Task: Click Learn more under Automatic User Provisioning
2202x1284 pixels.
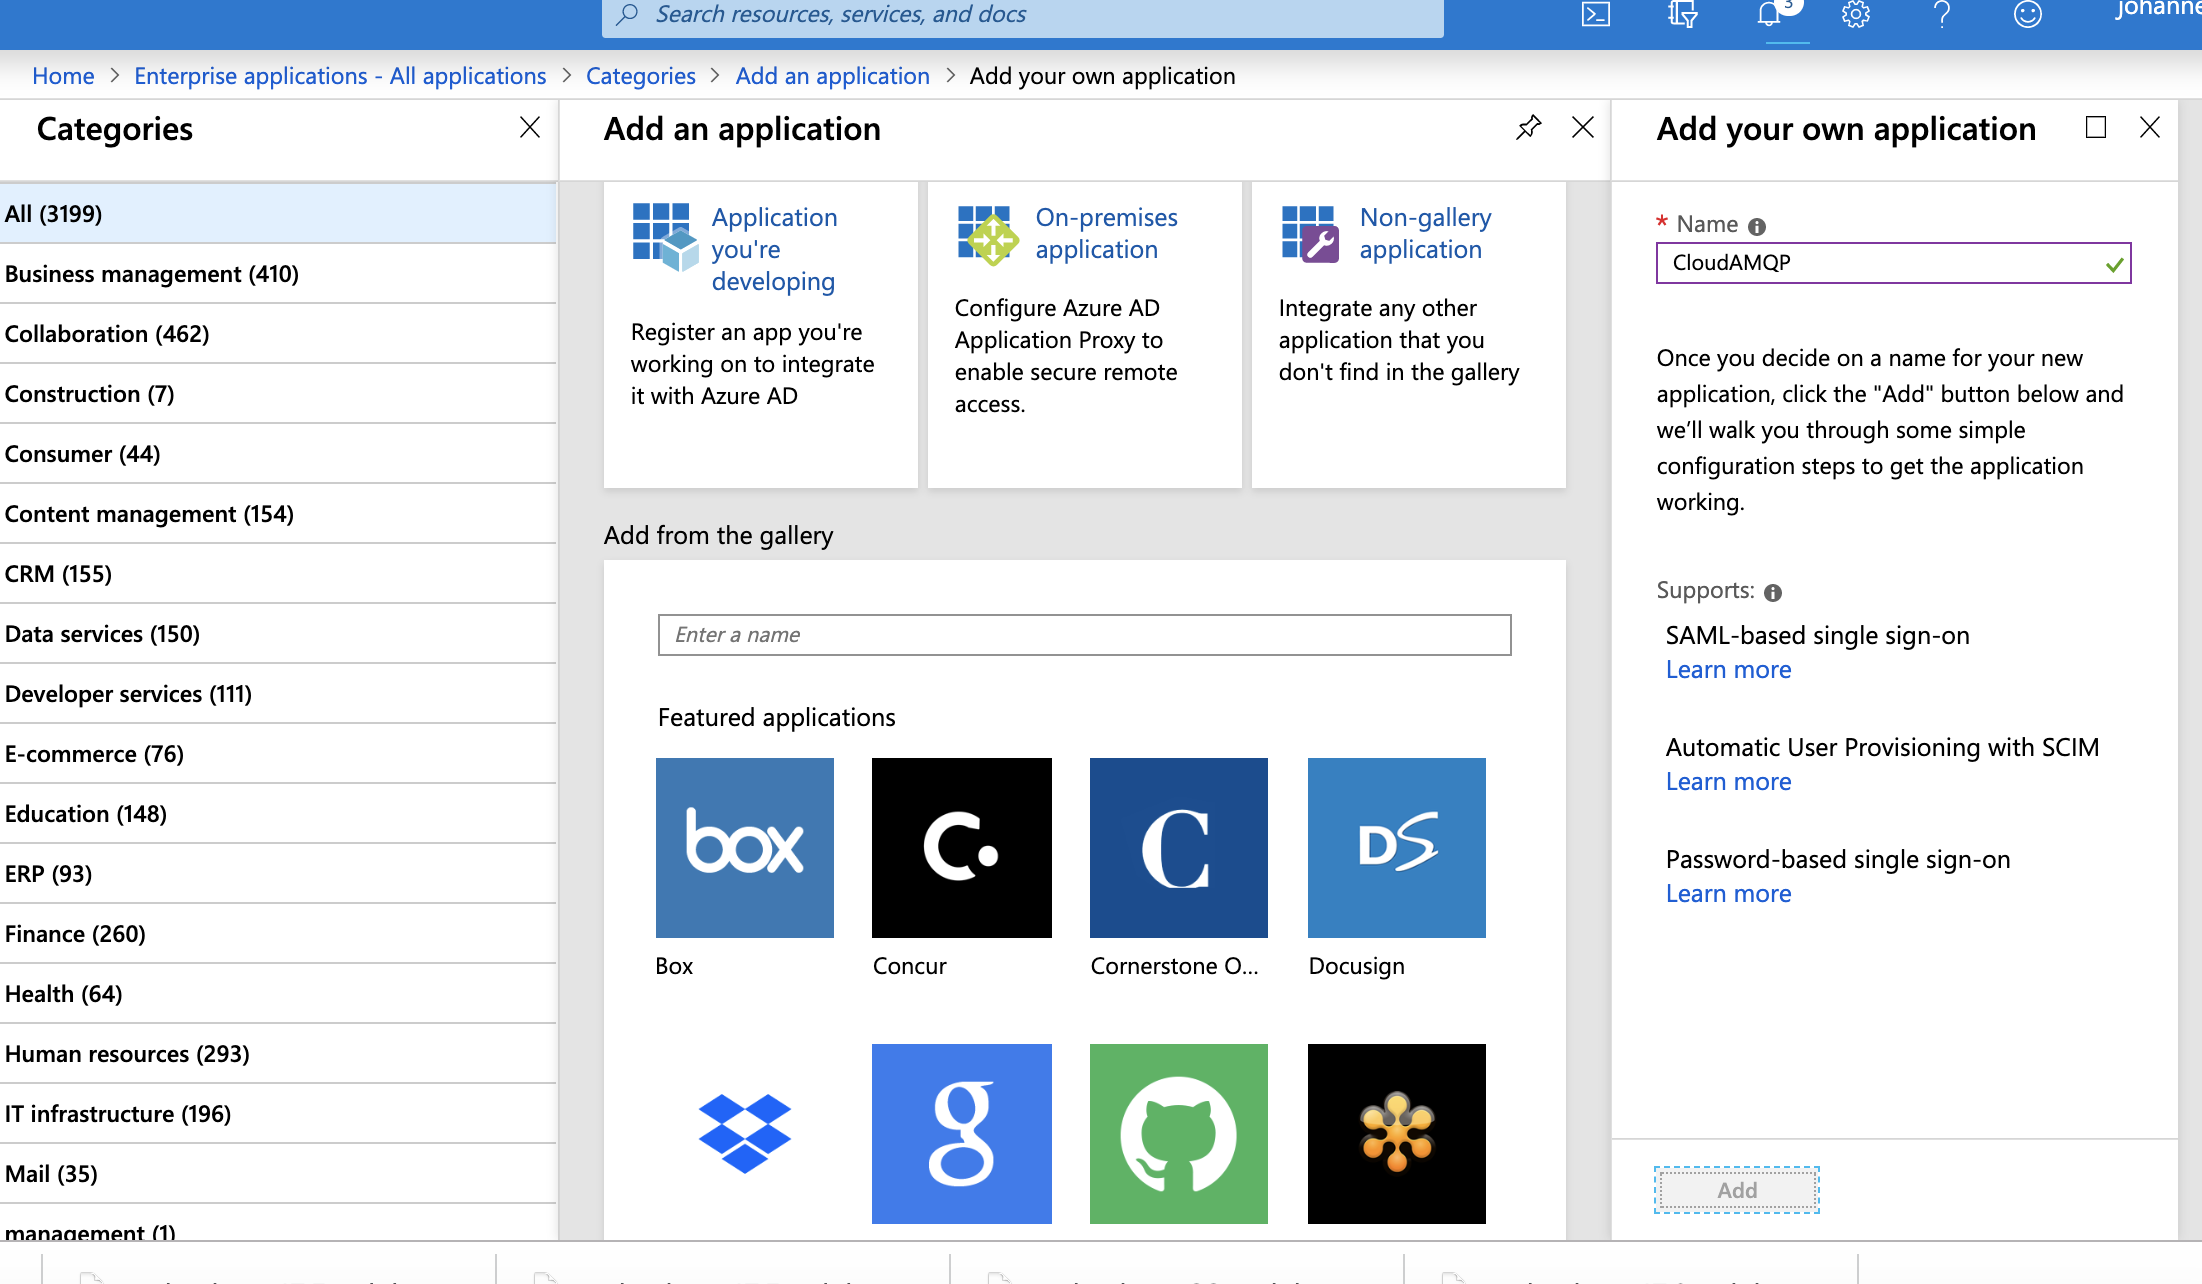Action: [x=1728, y=782]
